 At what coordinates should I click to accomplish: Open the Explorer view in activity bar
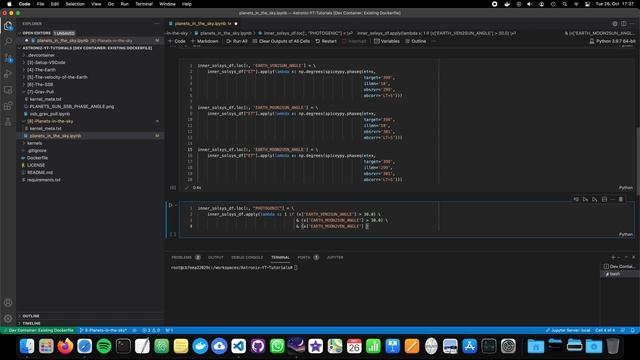pos(8,26)
